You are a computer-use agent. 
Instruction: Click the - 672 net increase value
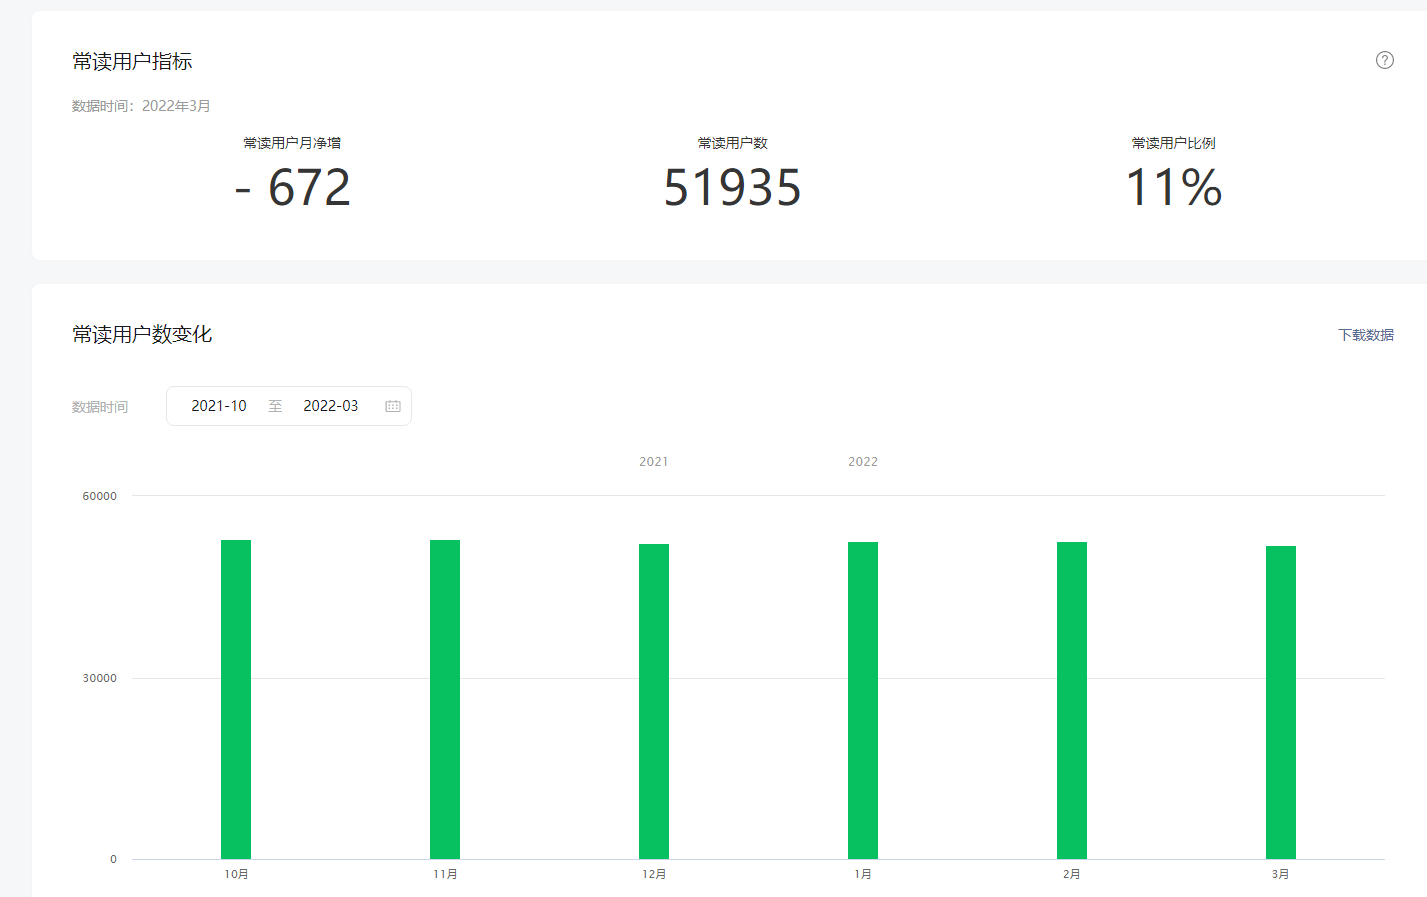tap(292, 187)
